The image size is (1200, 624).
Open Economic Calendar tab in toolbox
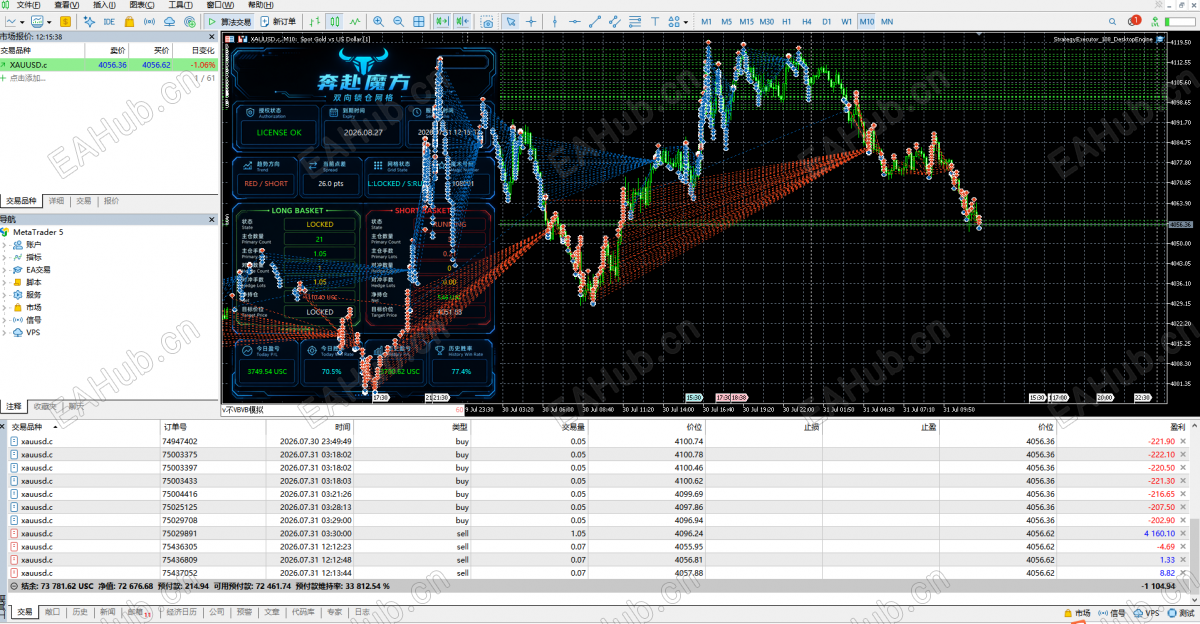tap(181, 612)
